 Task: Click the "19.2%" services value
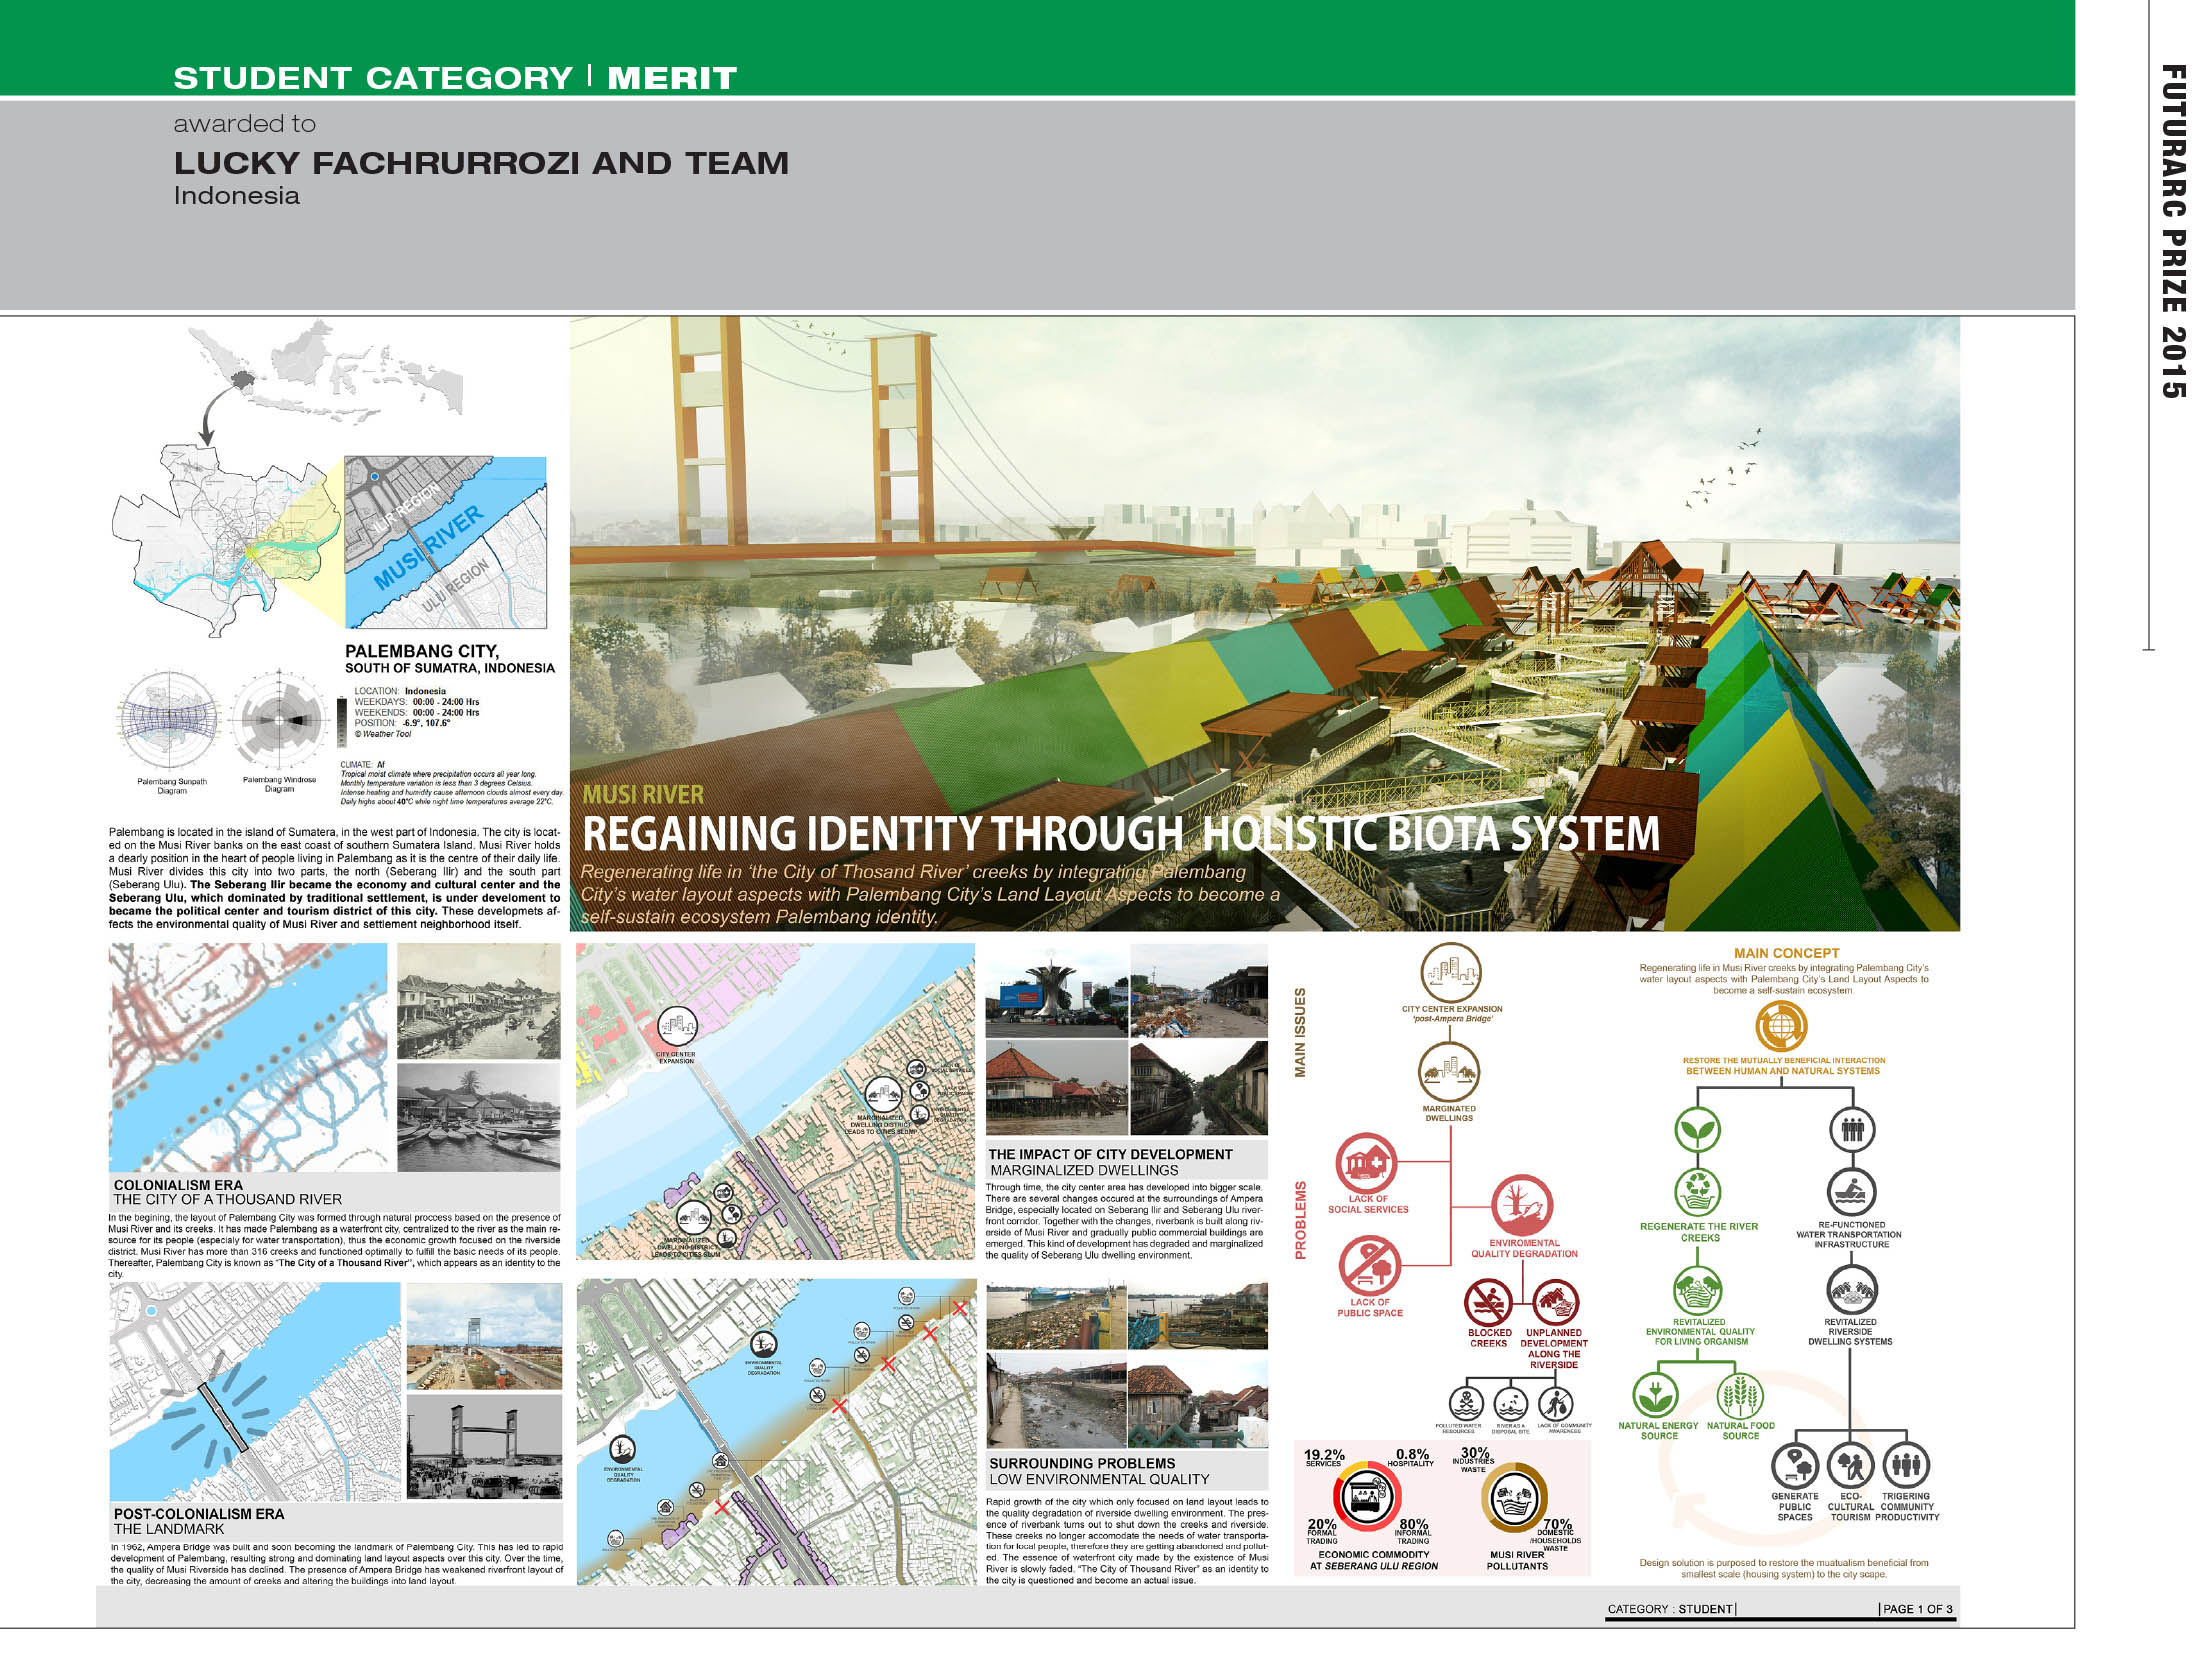[1324, 1455]
